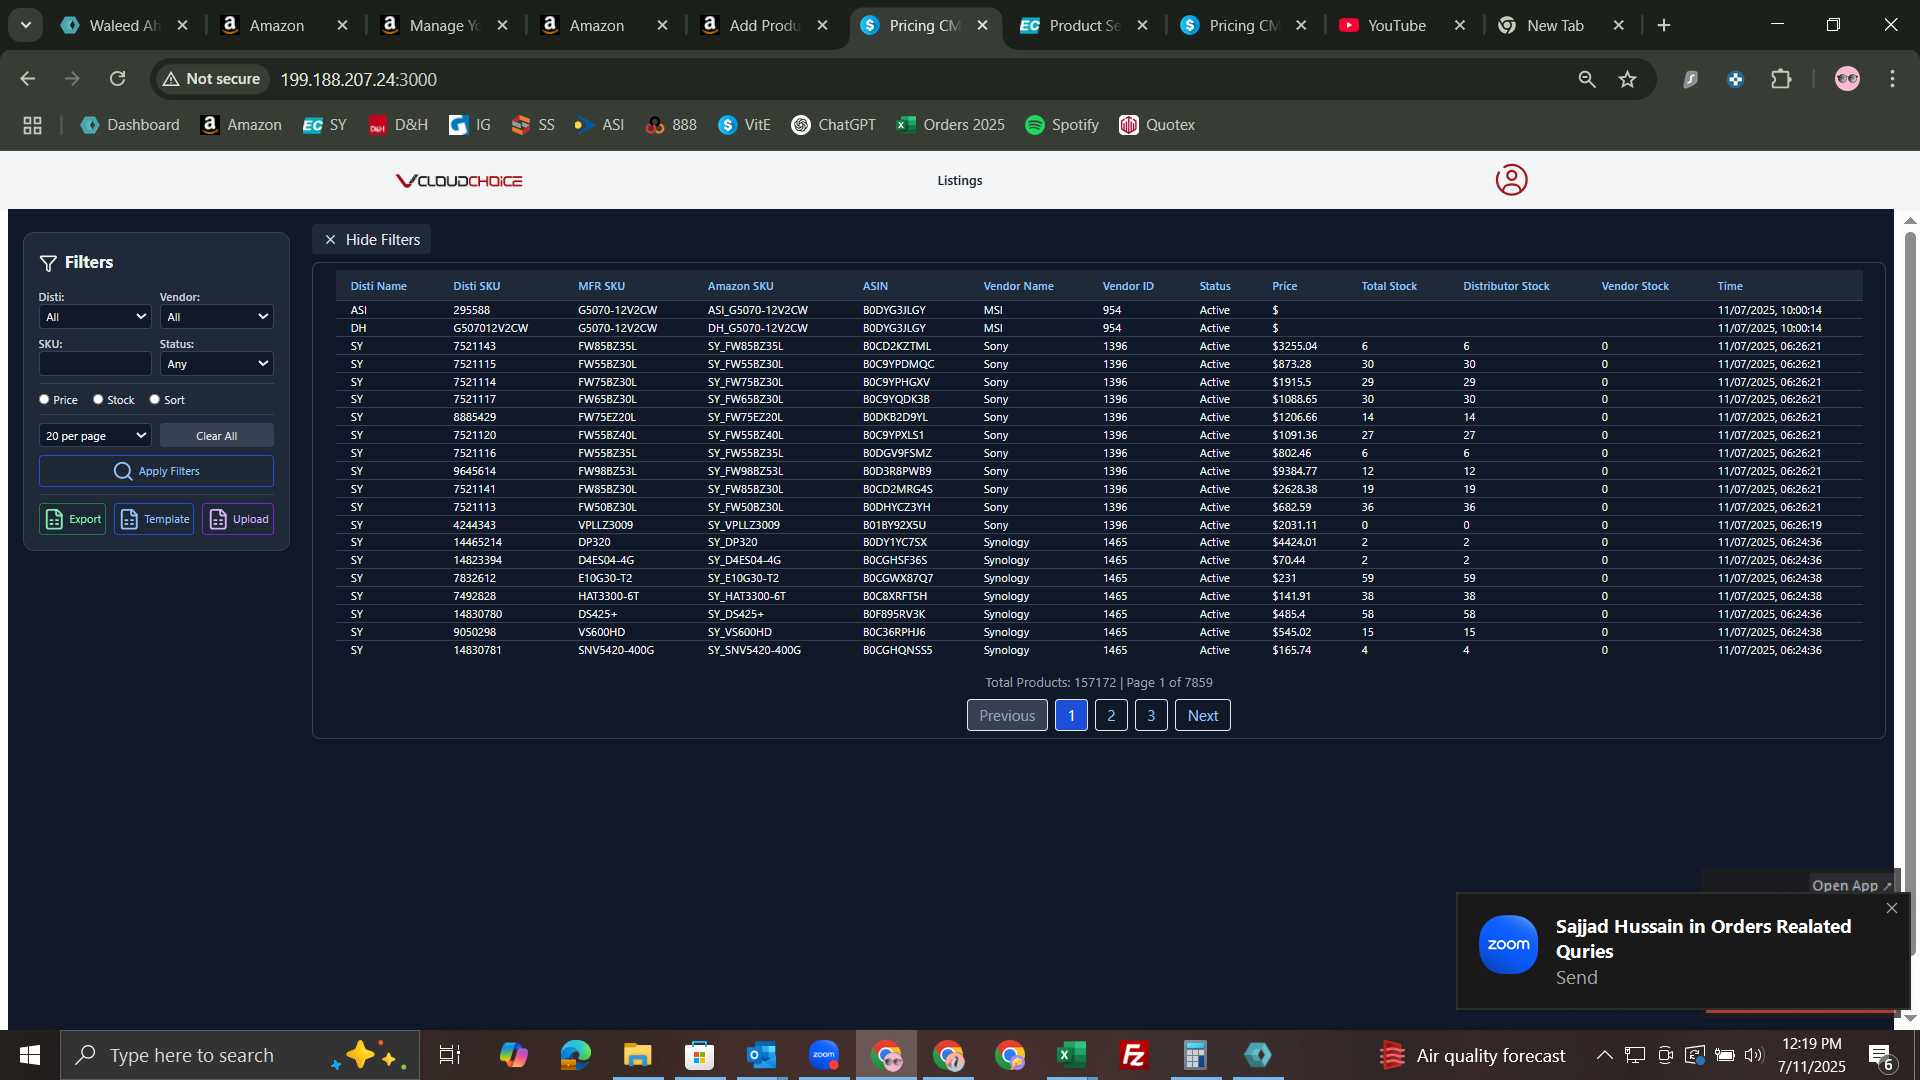The width and height of the screenshot is (1920, 1080).
Task: Open the Chrome extensions puzzle icon
Action: [1781, 79]
